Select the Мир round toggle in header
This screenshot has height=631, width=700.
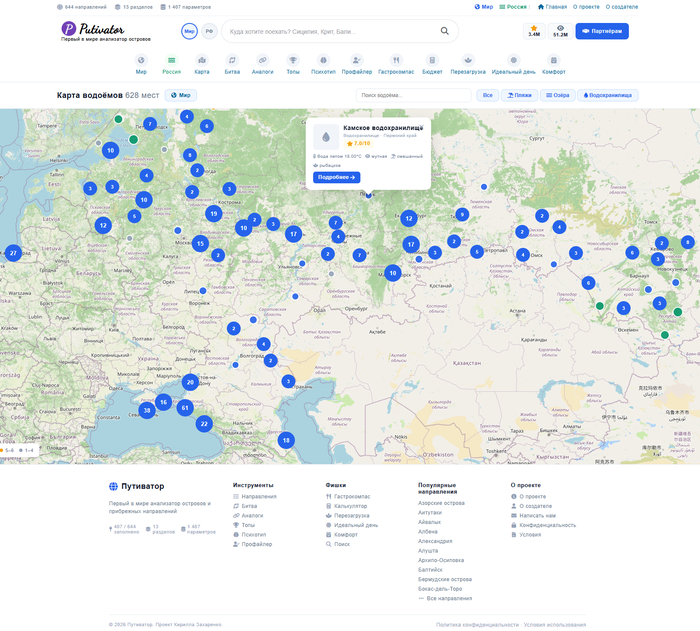(189, 31)
